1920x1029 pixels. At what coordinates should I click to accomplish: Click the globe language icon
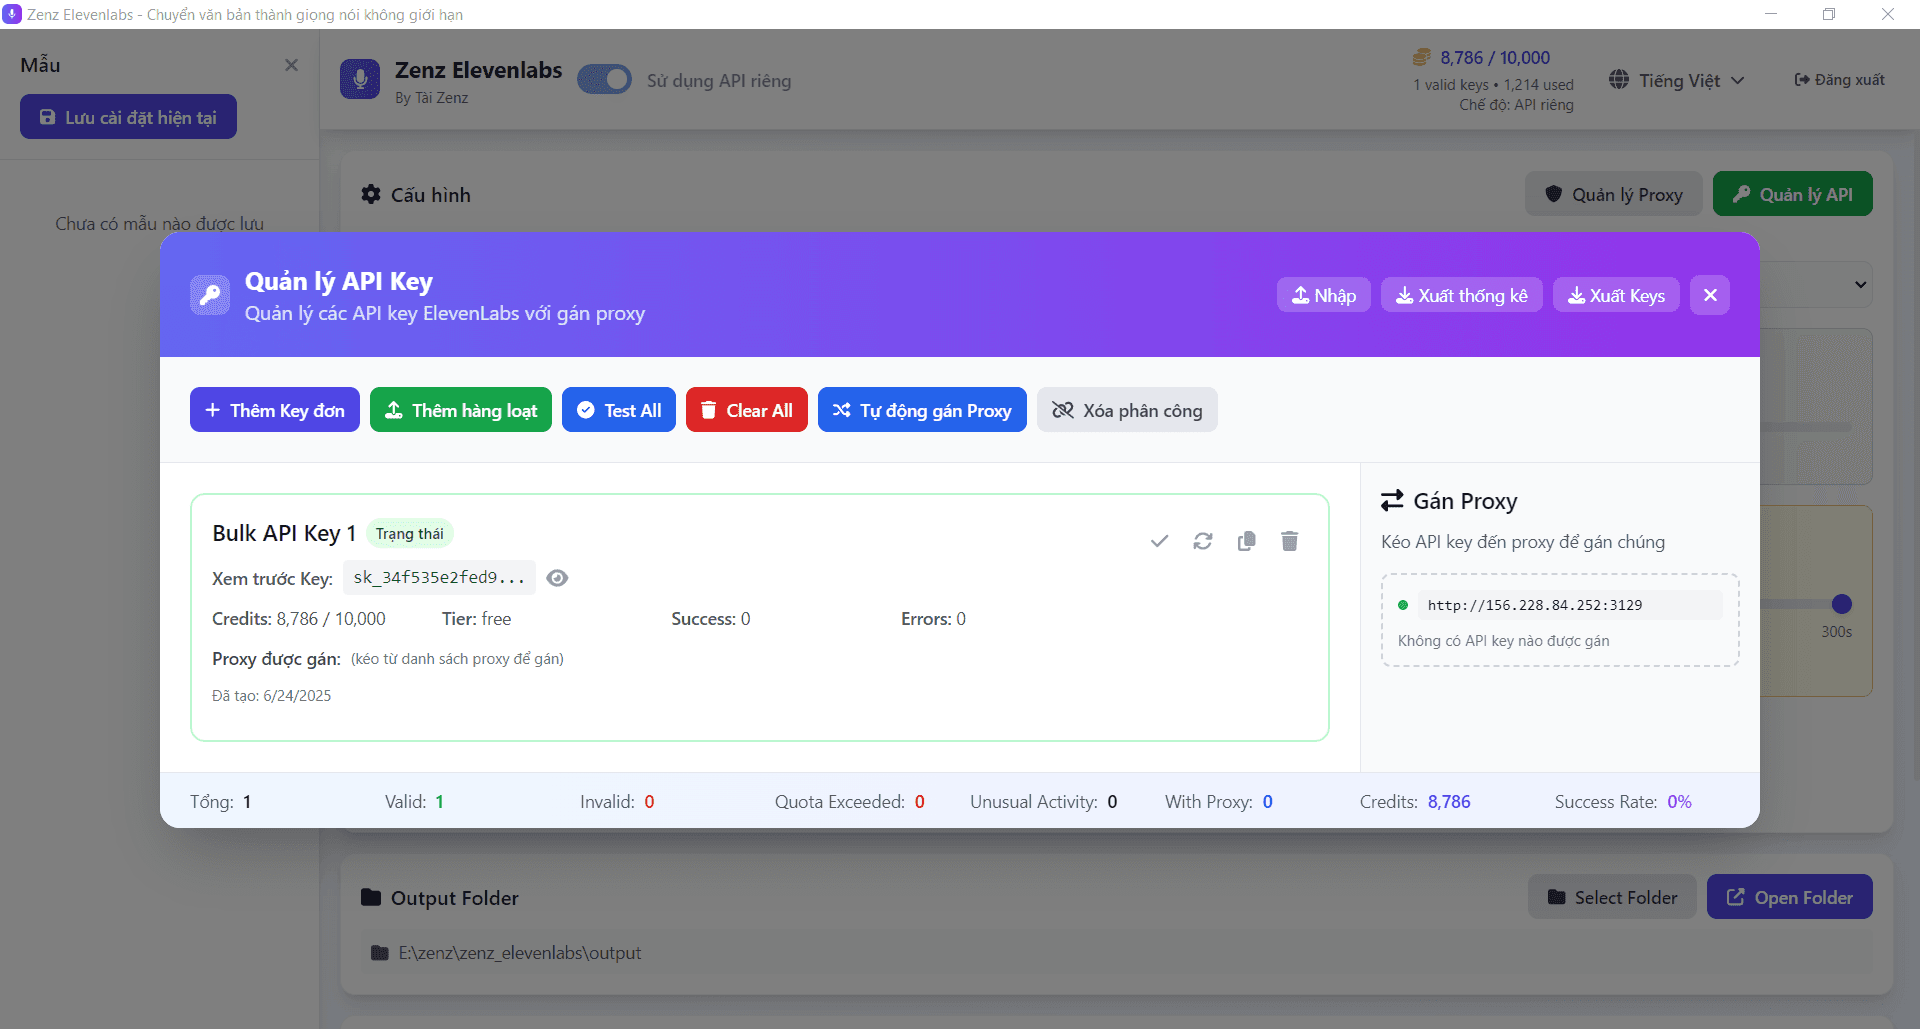point(1619,80)
